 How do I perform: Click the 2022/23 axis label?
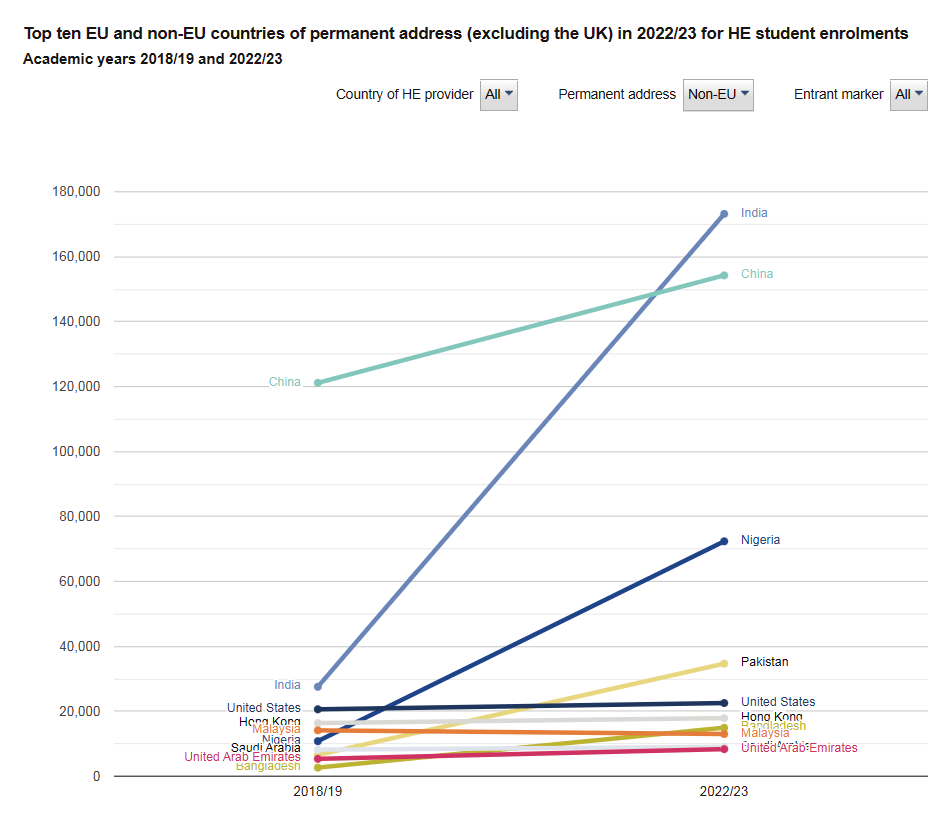(723, 791)
